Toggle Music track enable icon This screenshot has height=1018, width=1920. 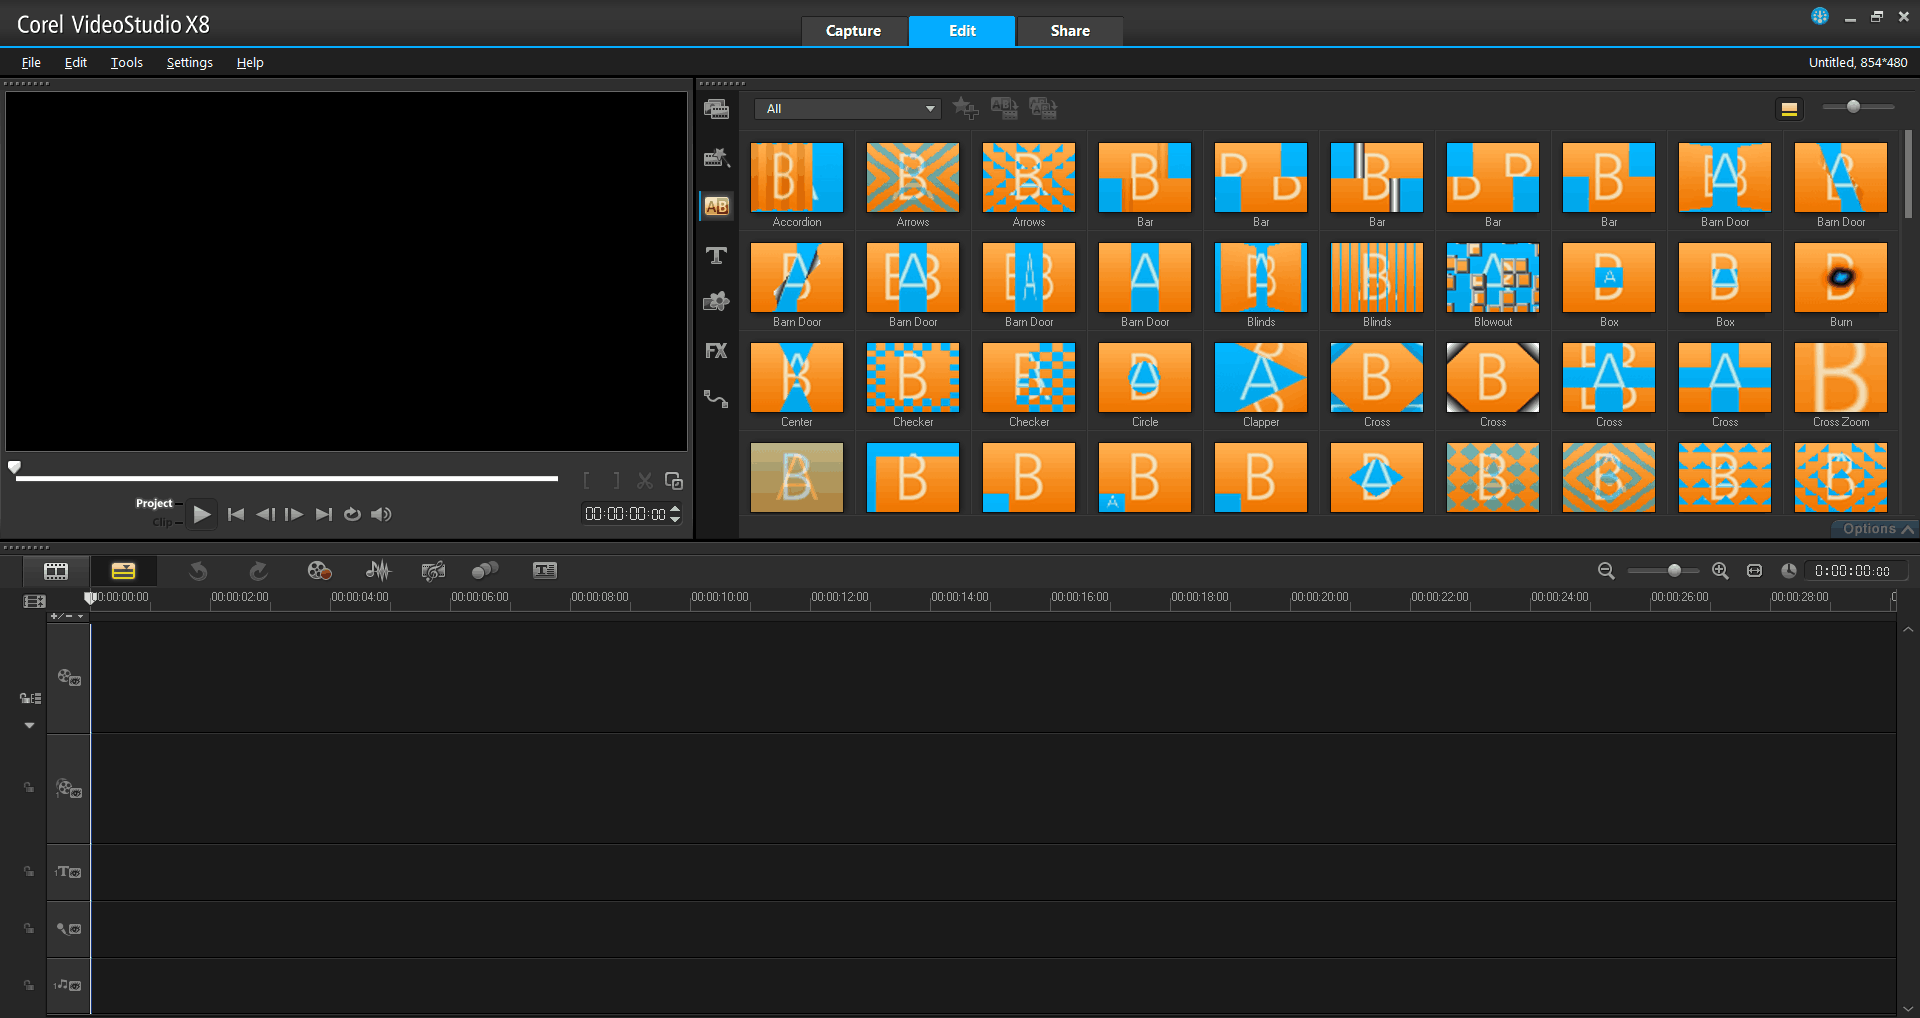[x=69, y=985]
